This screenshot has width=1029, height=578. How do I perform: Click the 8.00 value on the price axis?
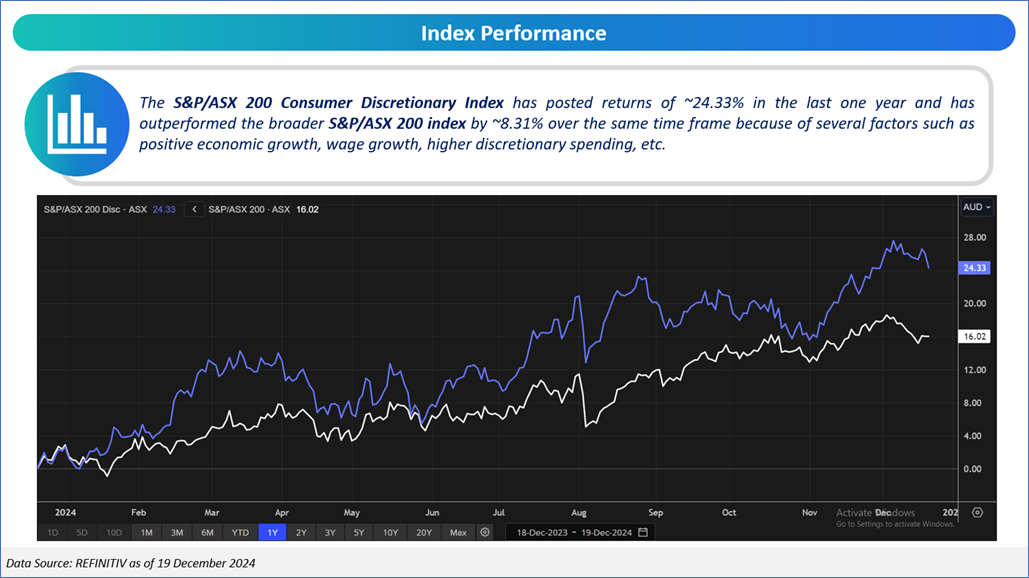973,403
